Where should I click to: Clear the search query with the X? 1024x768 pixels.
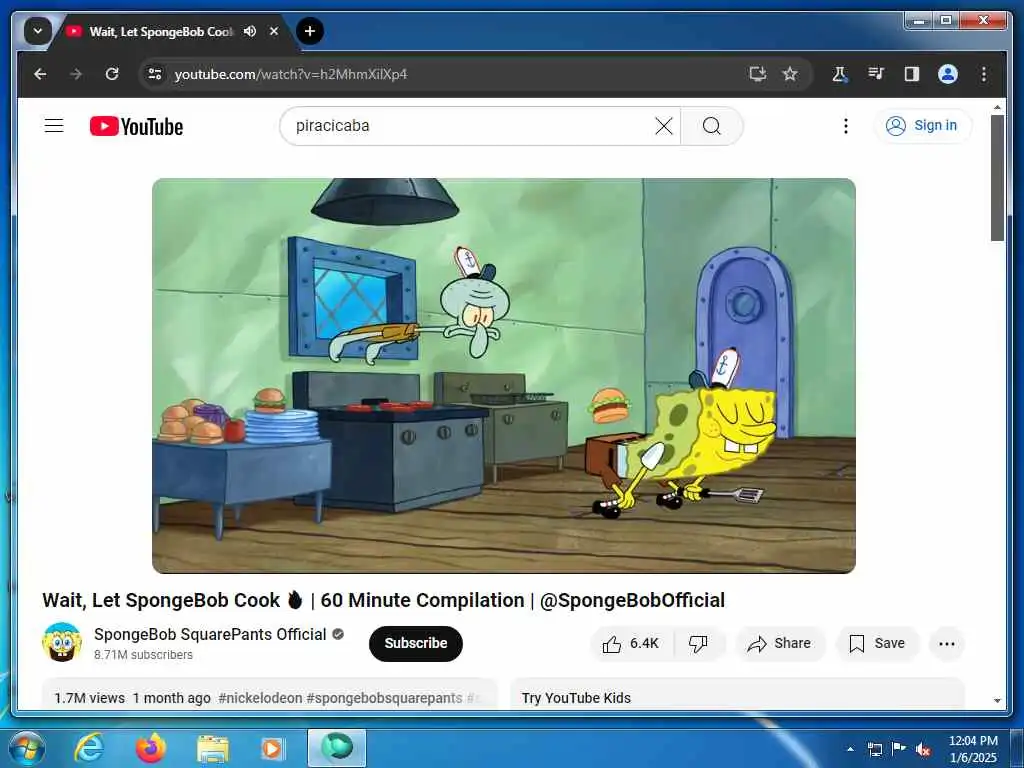[664, 126]
